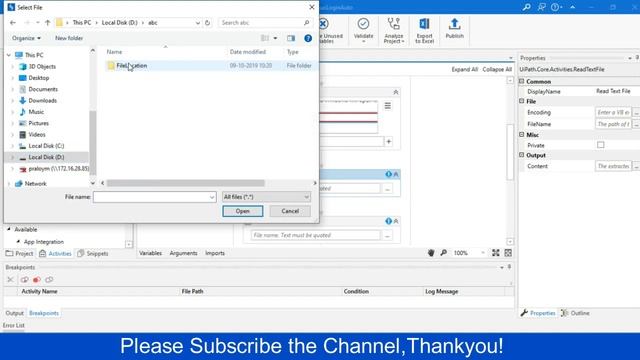Image resolution: width=640 pixels, height=360 pixels.
Task: Expand Network tree node
Action: coord(9,184)
